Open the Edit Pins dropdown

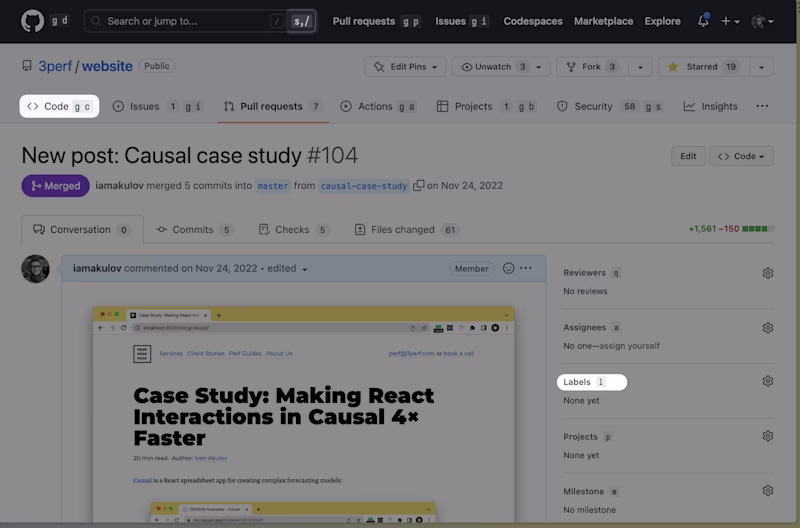pyautogui.click(x=405, y=67)
